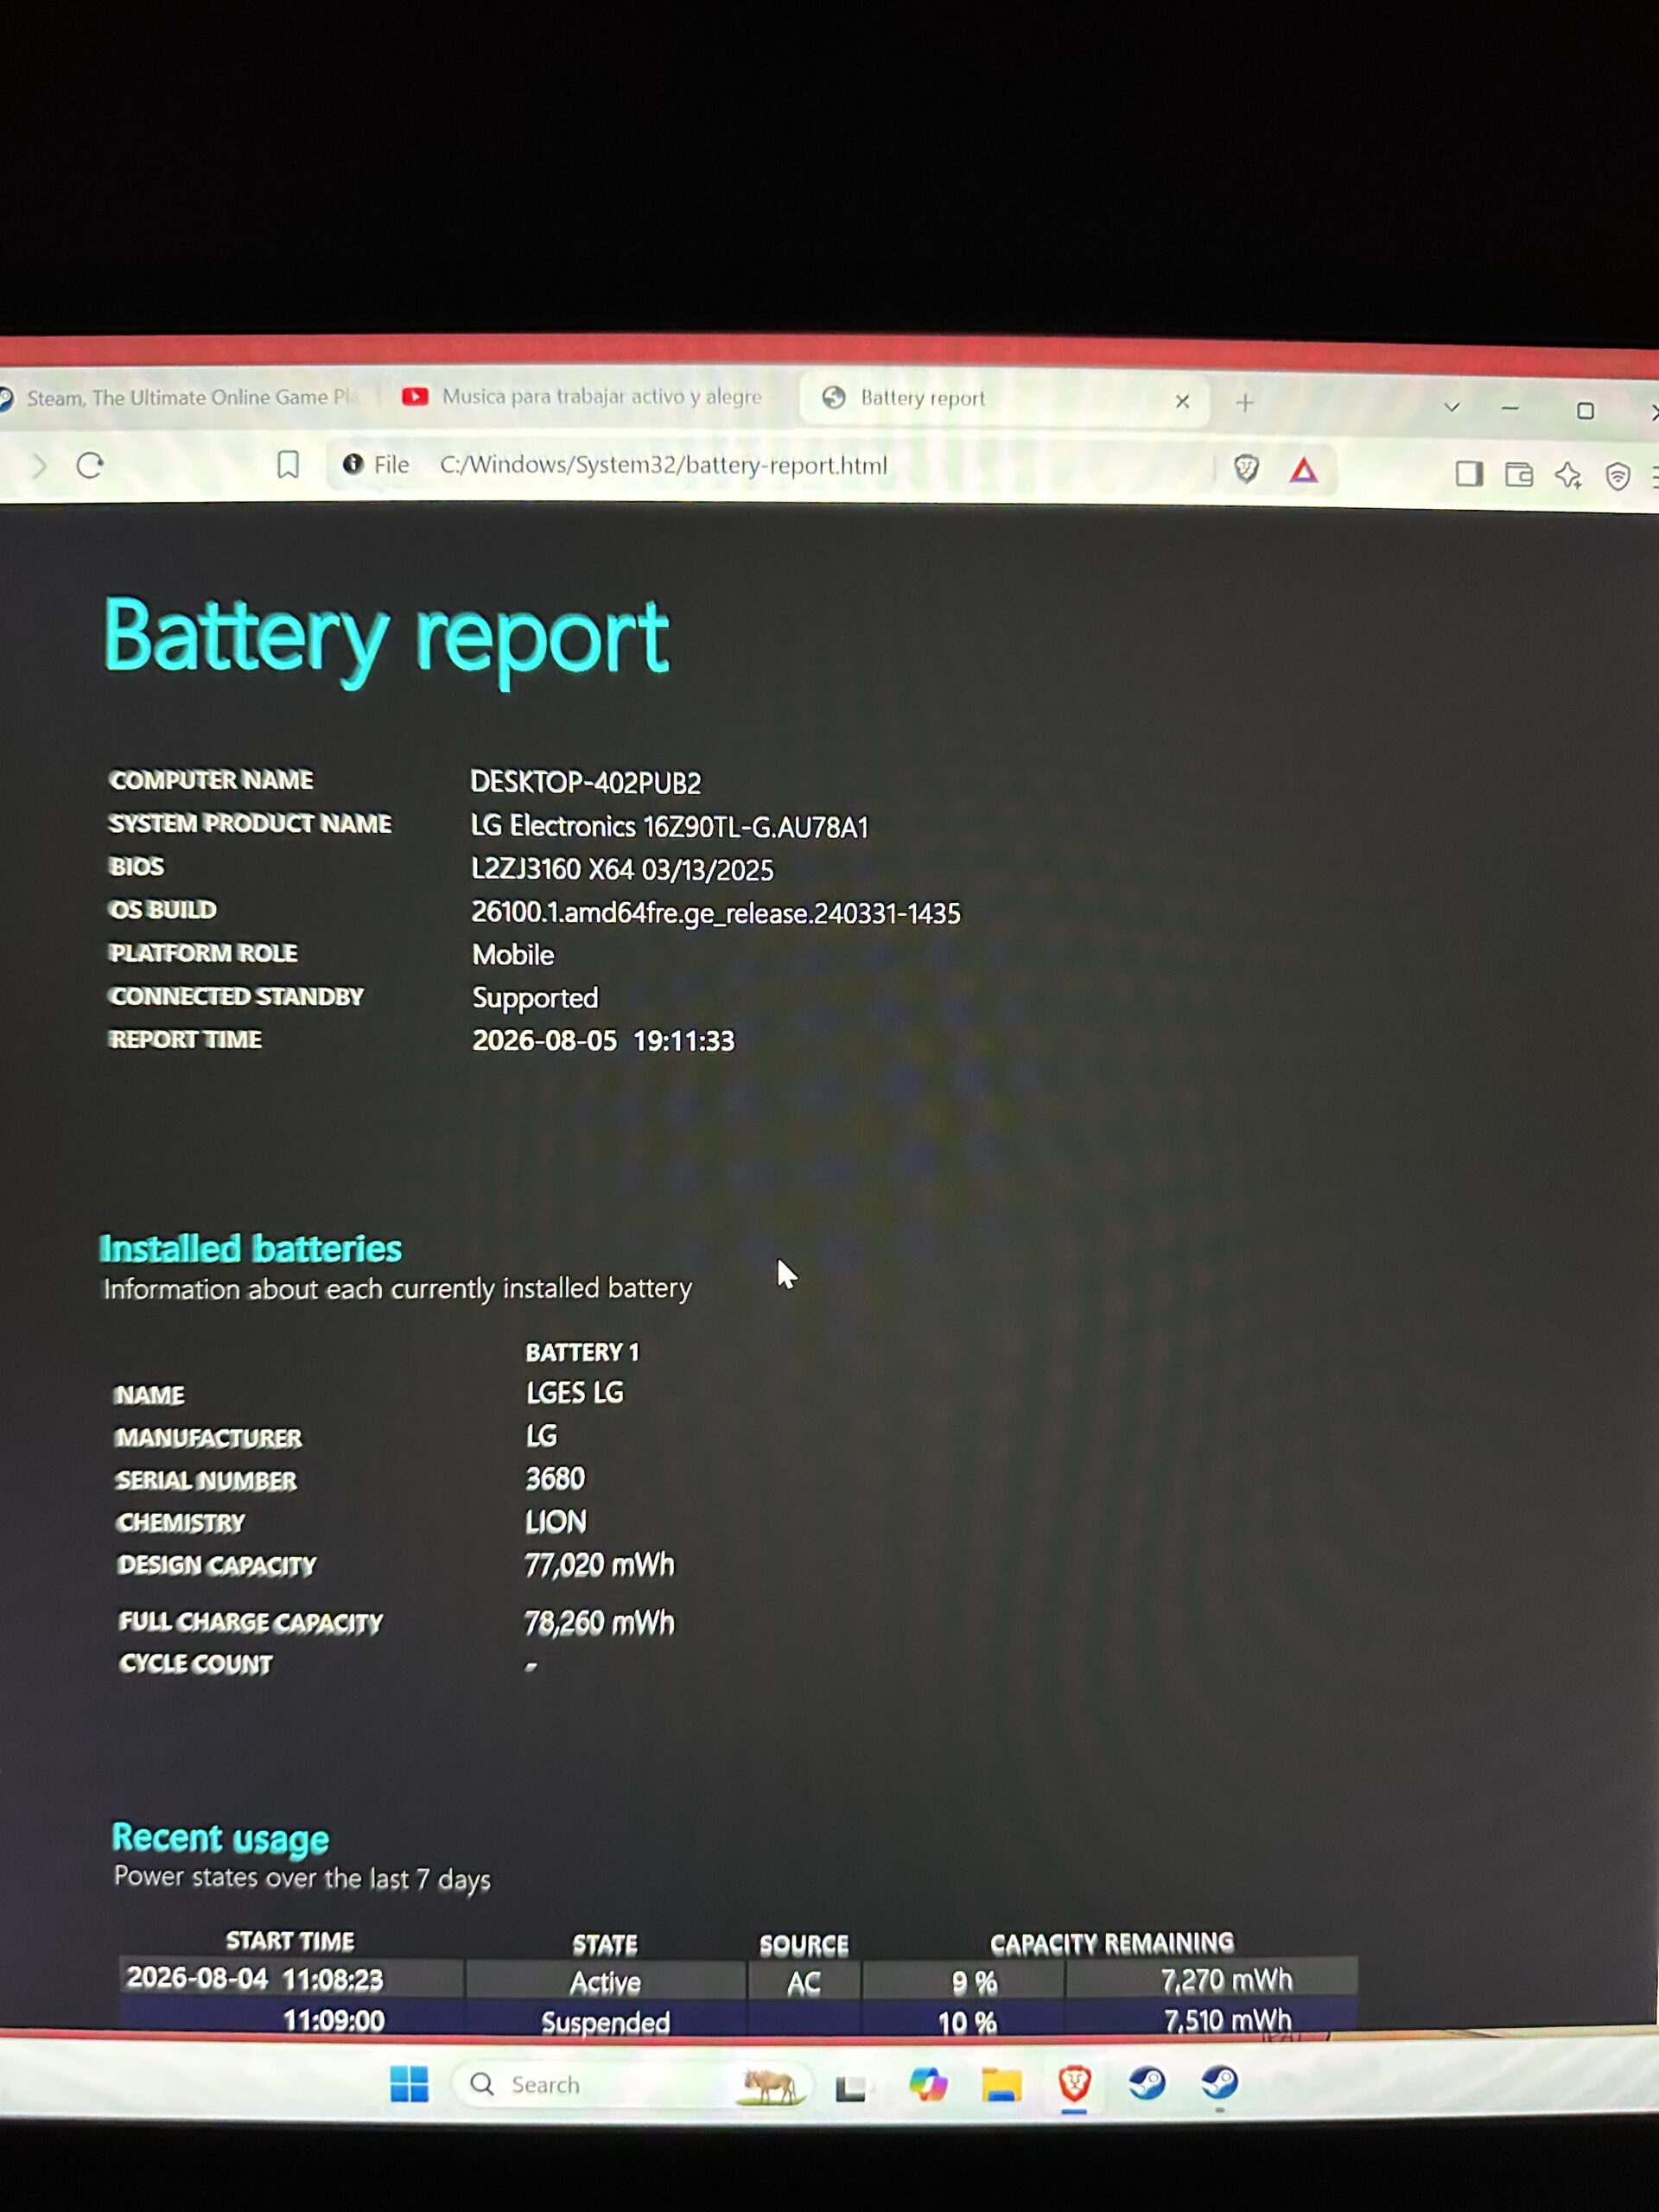Select OS build 26100.1.amd64fre value
1659x2212 pixels.
(716, 913)
